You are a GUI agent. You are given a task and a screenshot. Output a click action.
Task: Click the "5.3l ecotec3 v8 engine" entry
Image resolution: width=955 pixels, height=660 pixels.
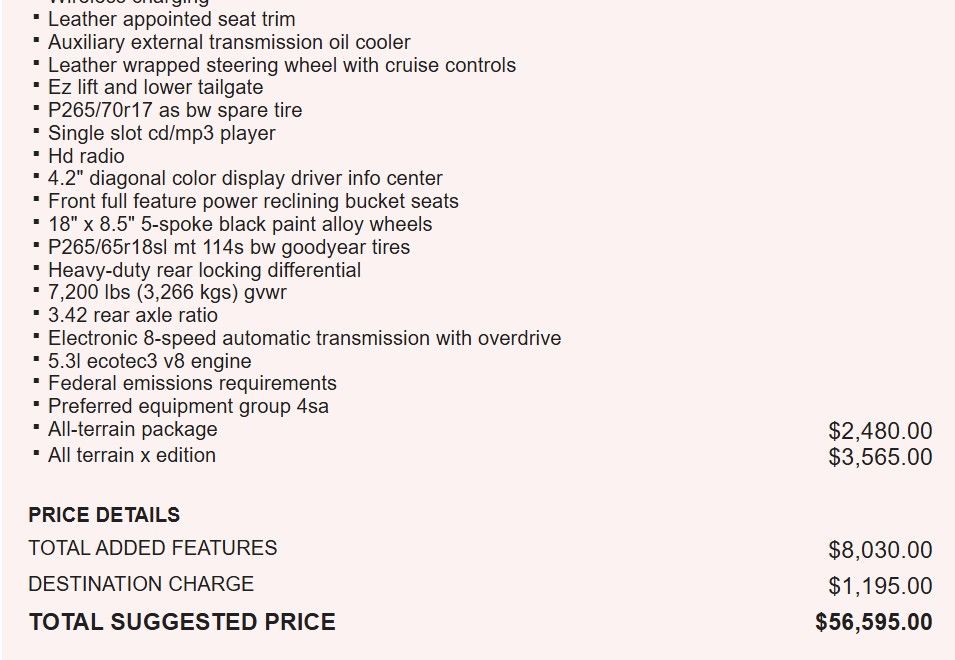pos(149,361)
